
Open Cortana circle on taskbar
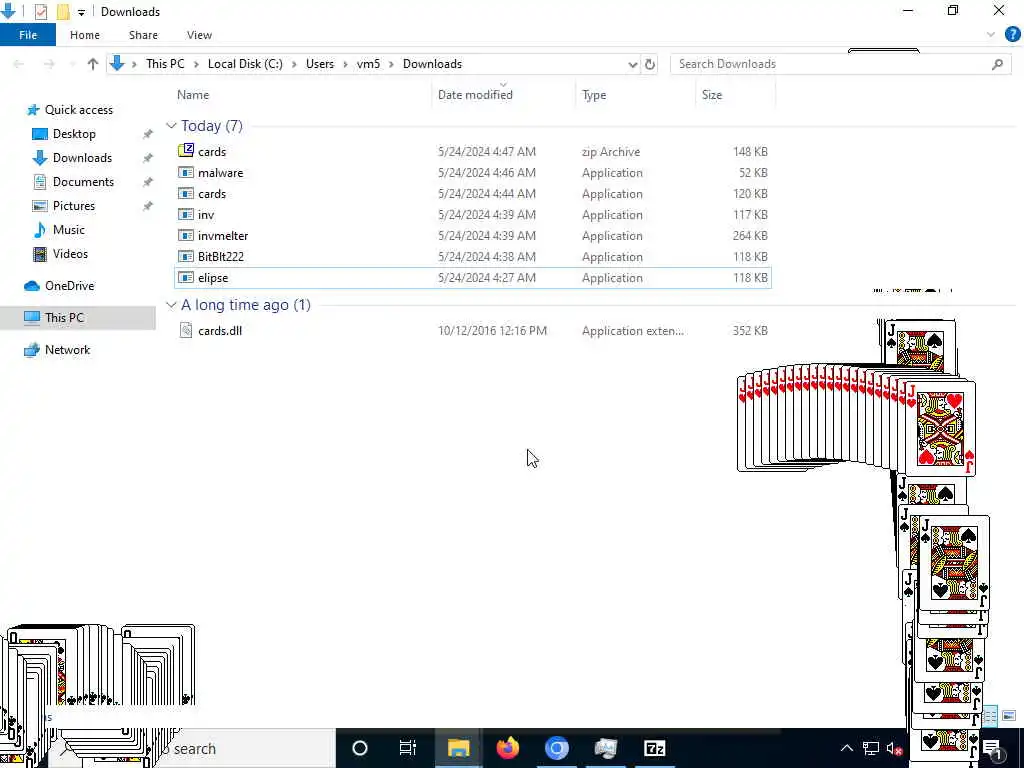click(360, 748)
